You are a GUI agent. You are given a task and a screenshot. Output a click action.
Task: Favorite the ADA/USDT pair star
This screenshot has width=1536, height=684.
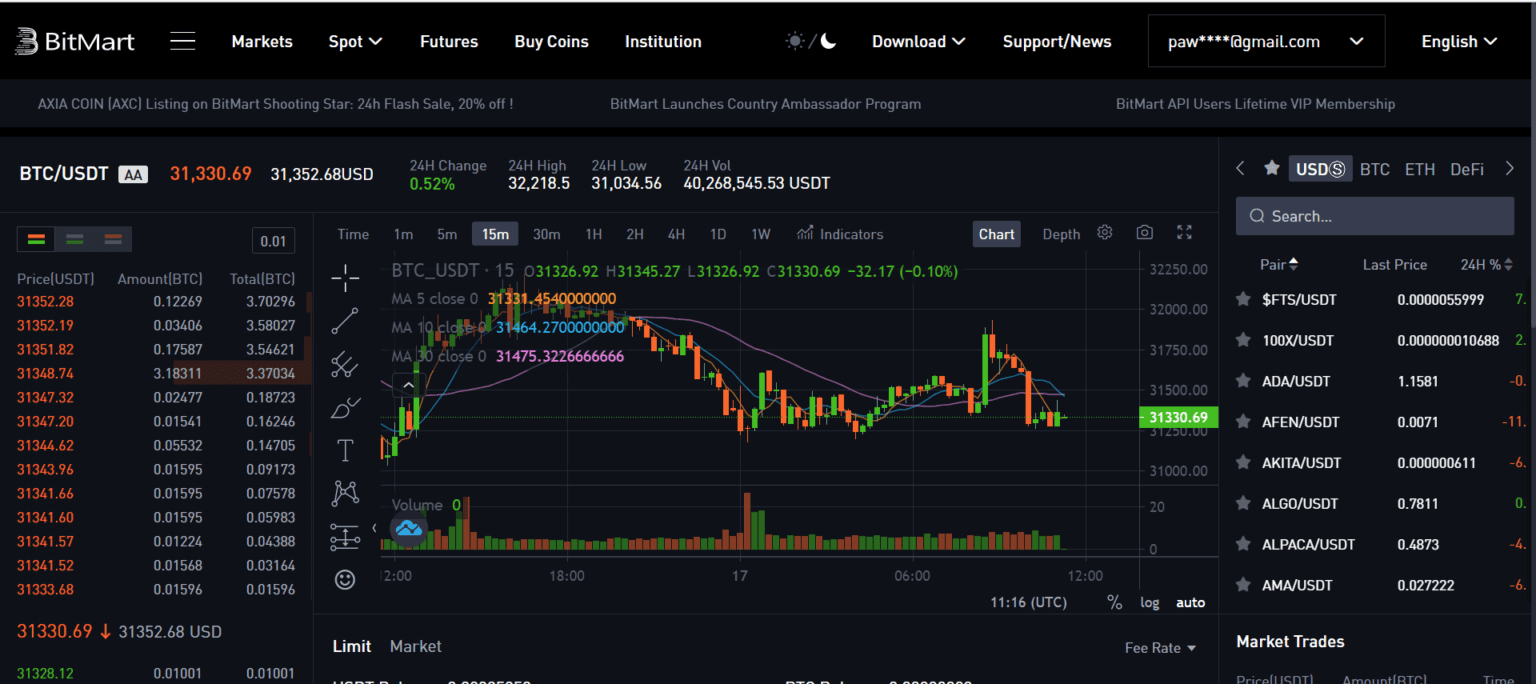coord(1243,381)
